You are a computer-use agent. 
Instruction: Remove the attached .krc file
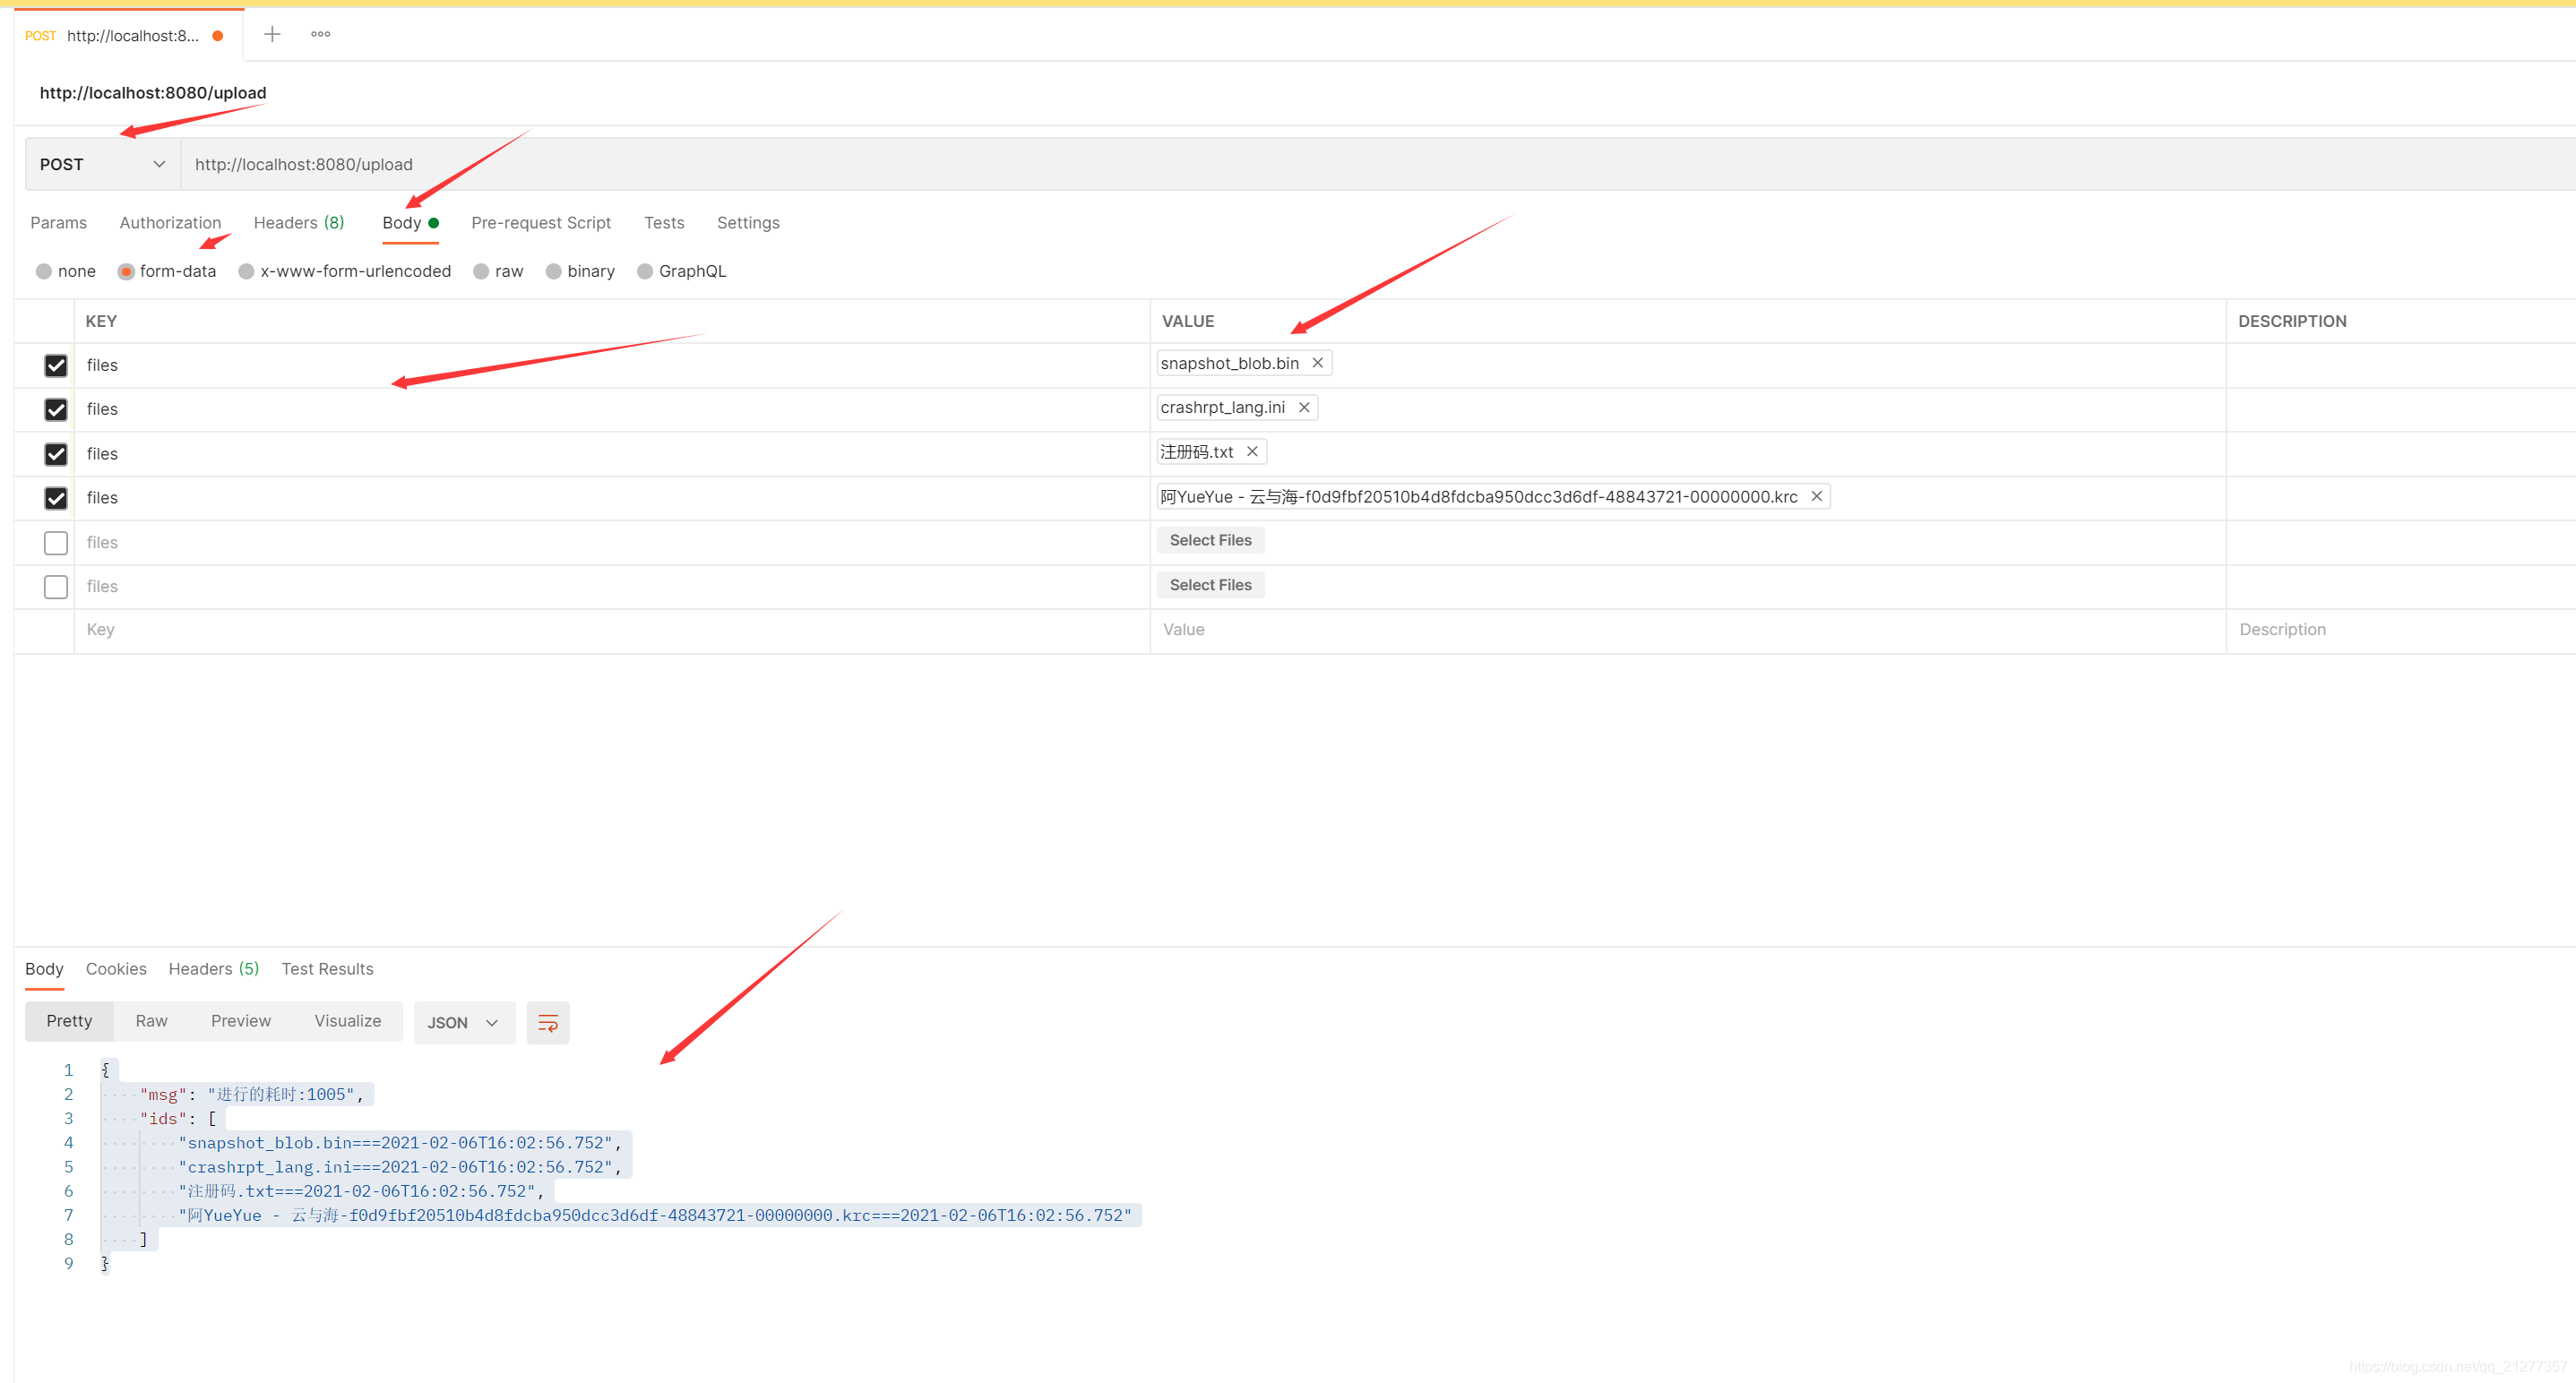(1815, 496)
